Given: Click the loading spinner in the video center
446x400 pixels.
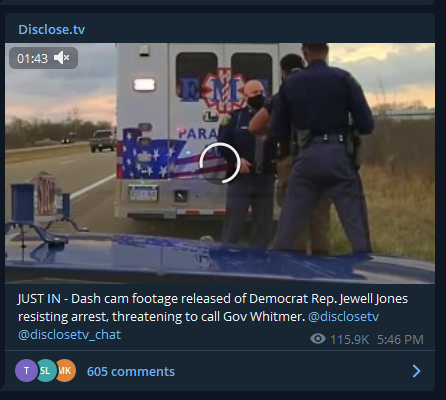Looking at the screenshot, I should point(220,163).
